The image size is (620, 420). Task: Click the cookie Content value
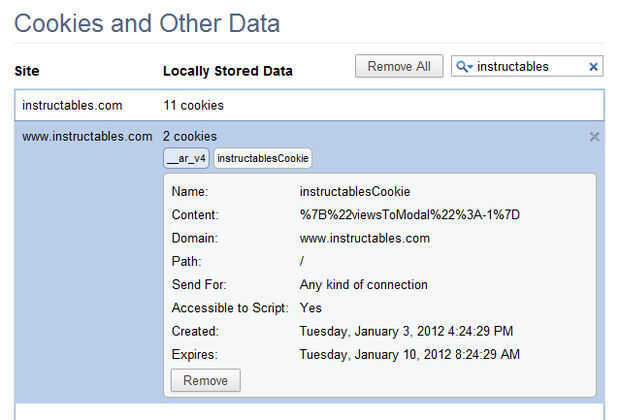click(x=410, y=215)
